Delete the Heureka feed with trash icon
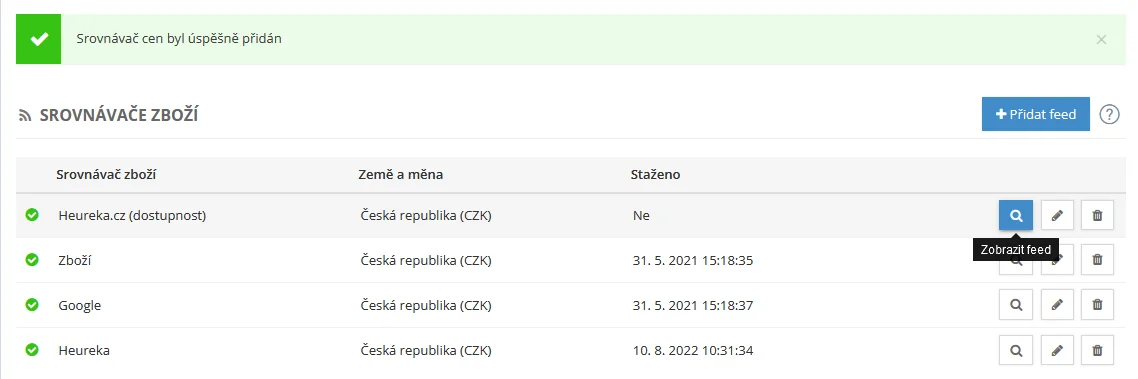The height and width of the screenshot is (379, 1138). [1097, 350]
